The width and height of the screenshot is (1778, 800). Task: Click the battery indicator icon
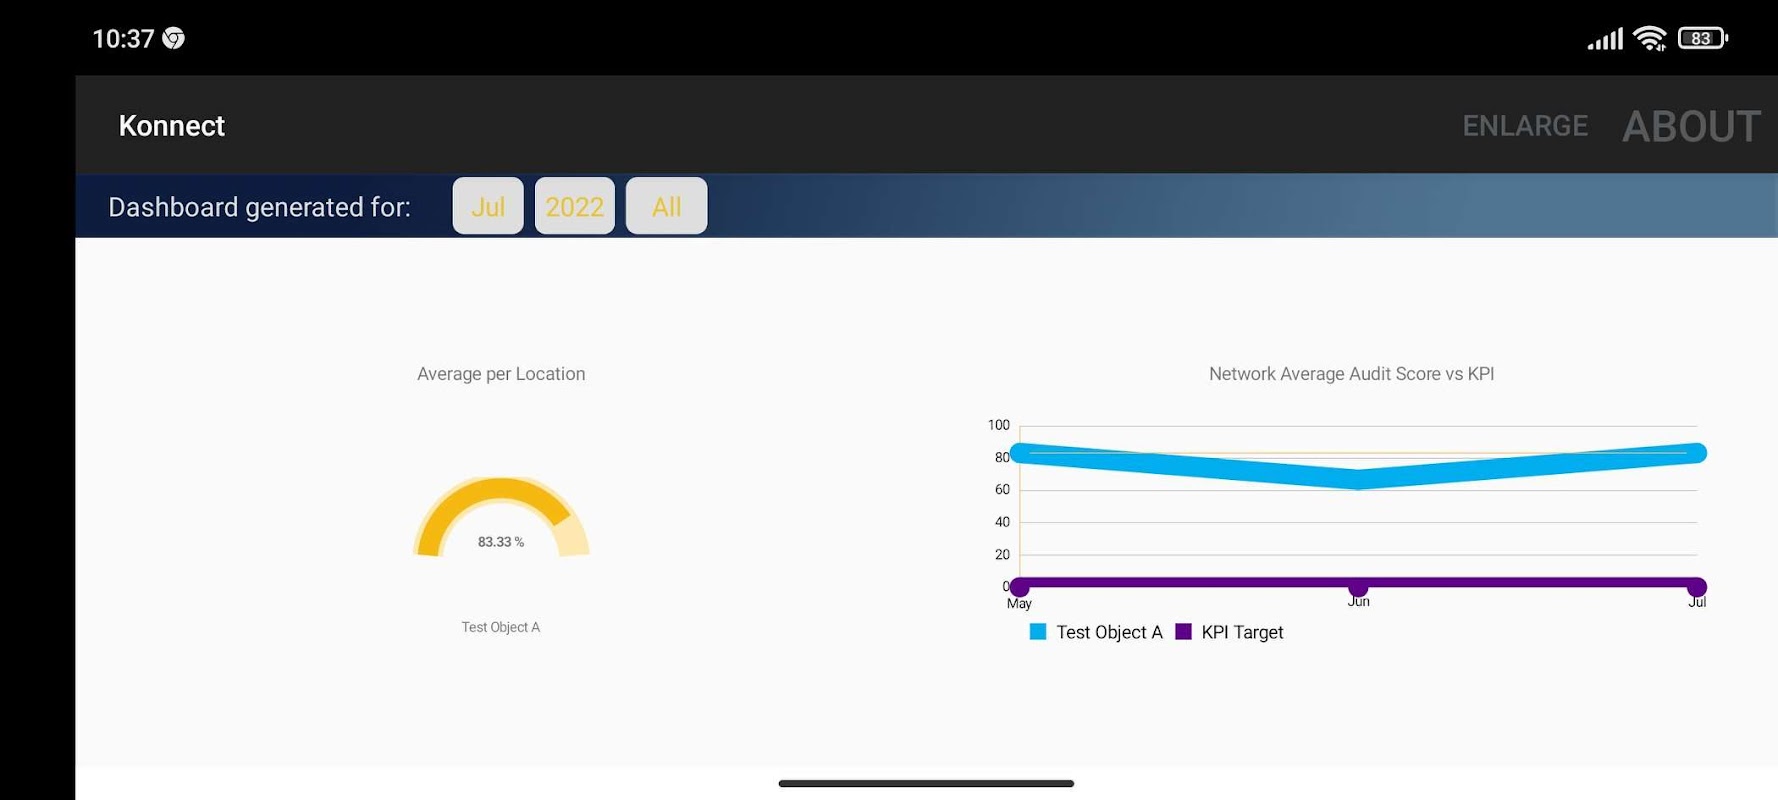click(1702, 38)
